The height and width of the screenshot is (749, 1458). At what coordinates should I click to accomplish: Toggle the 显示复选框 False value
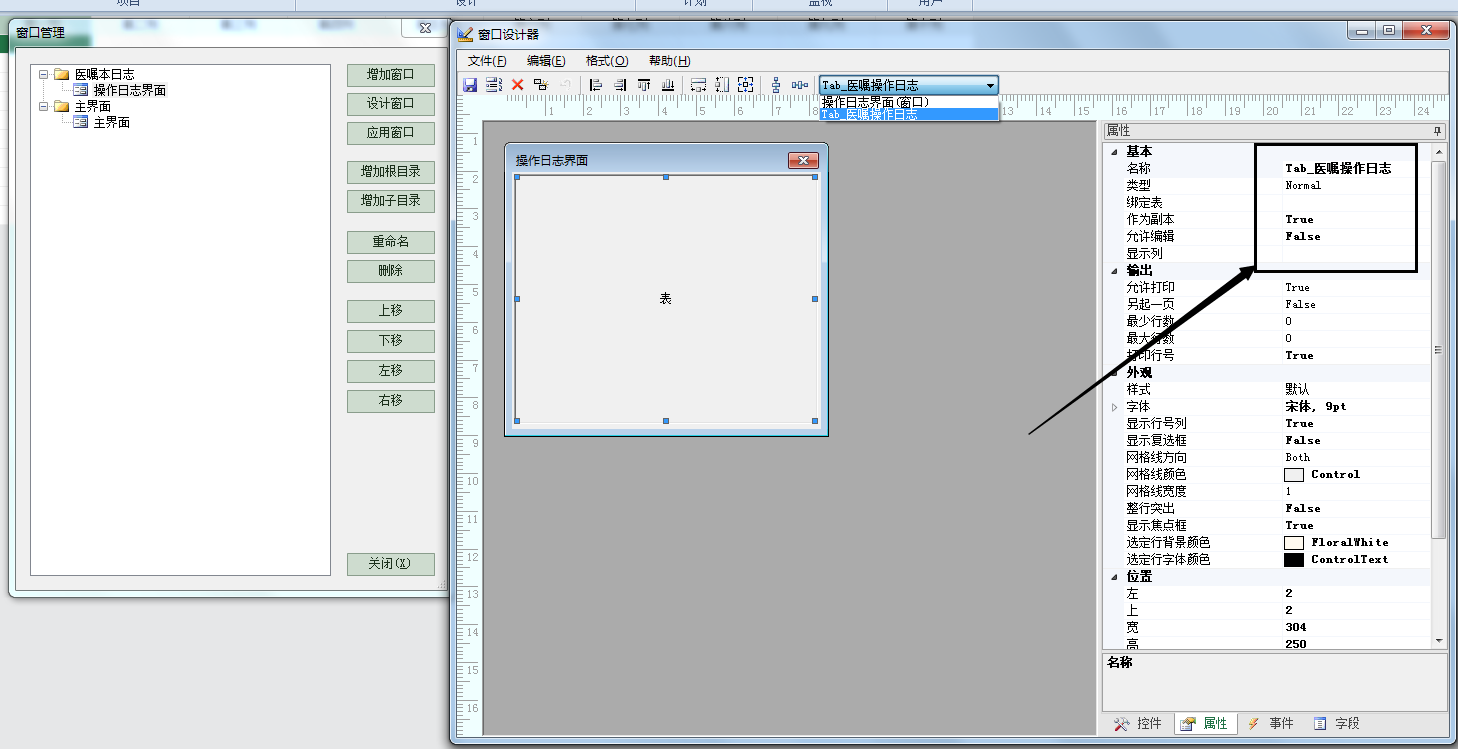click(1302, 441)
